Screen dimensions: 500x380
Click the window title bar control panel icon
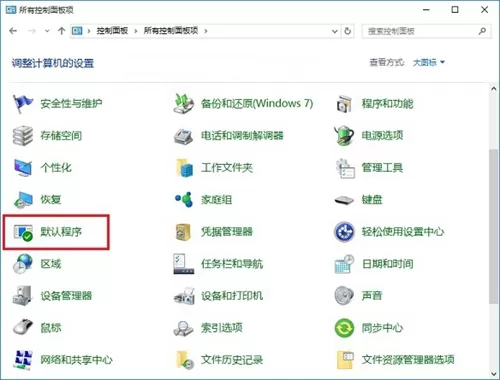point(11,10)
